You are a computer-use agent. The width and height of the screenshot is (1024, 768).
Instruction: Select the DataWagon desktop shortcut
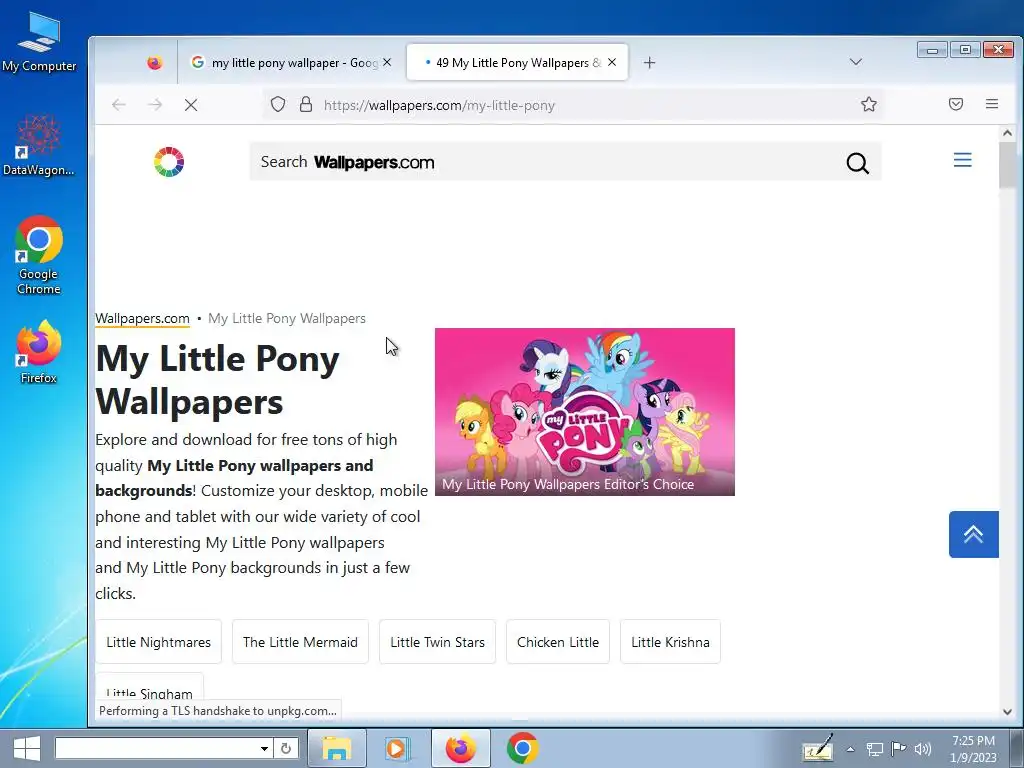(39, 145)
